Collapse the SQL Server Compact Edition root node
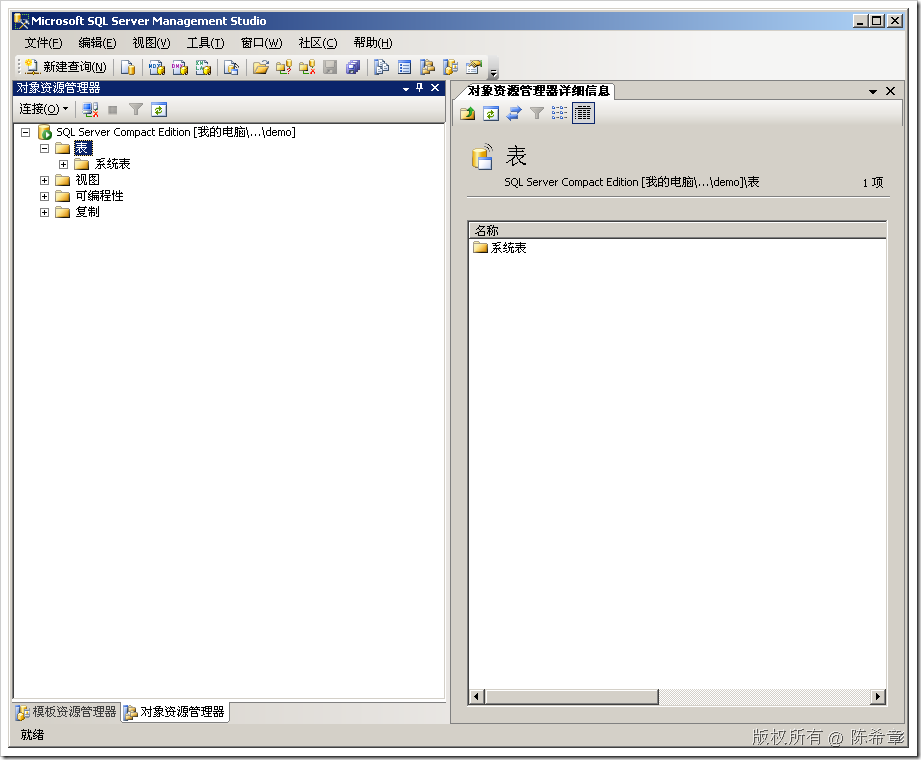This screenshot has height=760, width=921. (26, 133)
